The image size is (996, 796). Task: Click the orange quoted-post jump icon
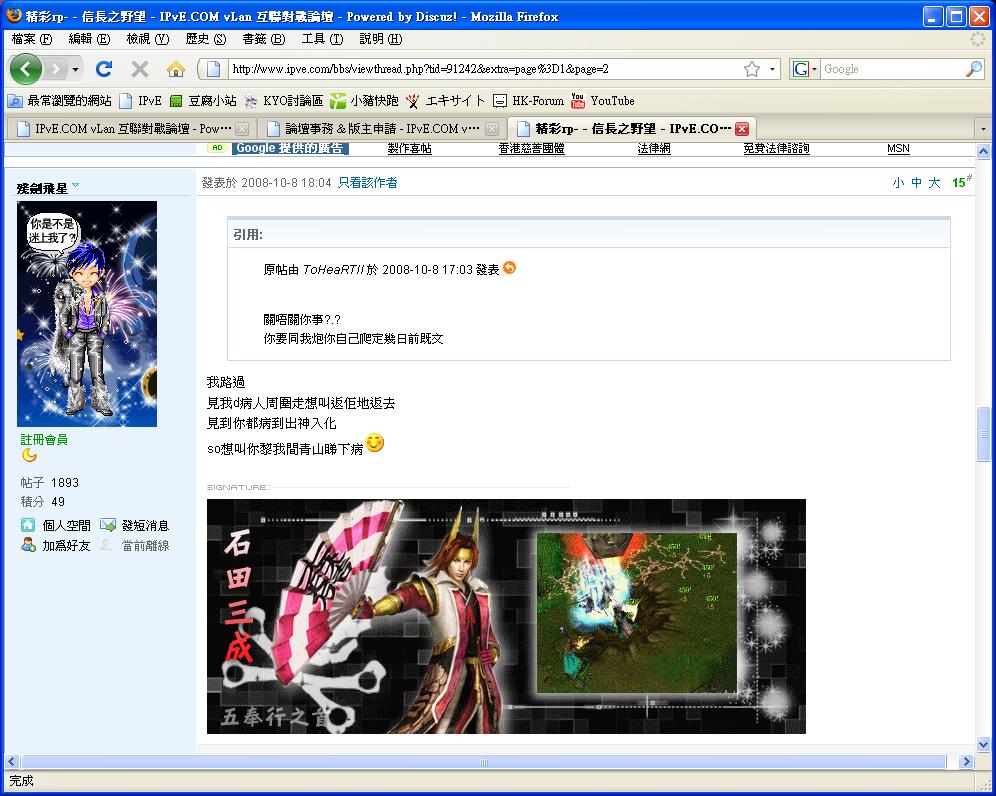point(509,268)
